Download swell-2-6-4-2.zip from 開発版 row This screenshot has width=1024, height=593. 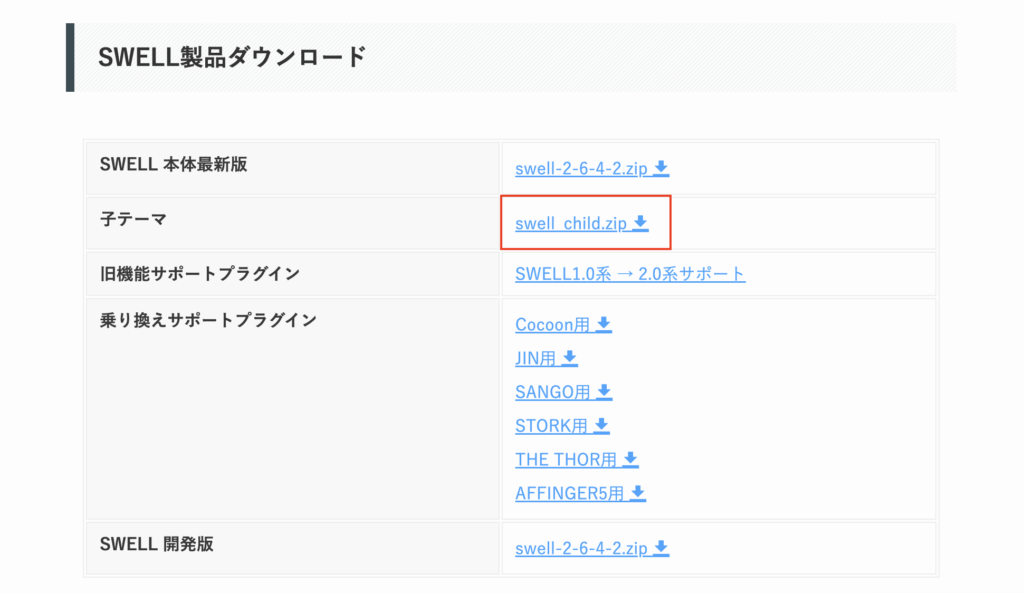click(582, 548)
